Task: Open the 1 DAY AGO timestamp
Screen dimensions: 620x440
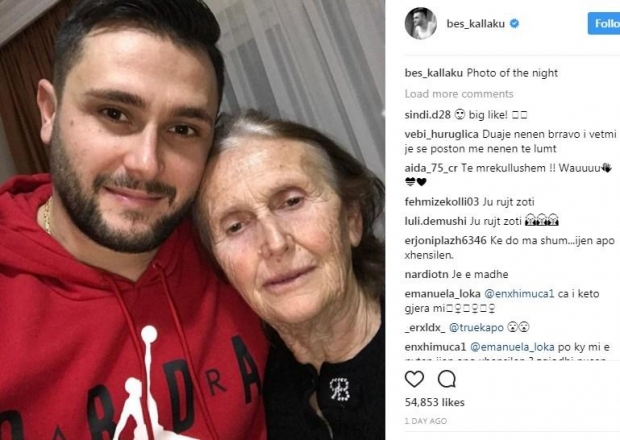Action: 425,421
